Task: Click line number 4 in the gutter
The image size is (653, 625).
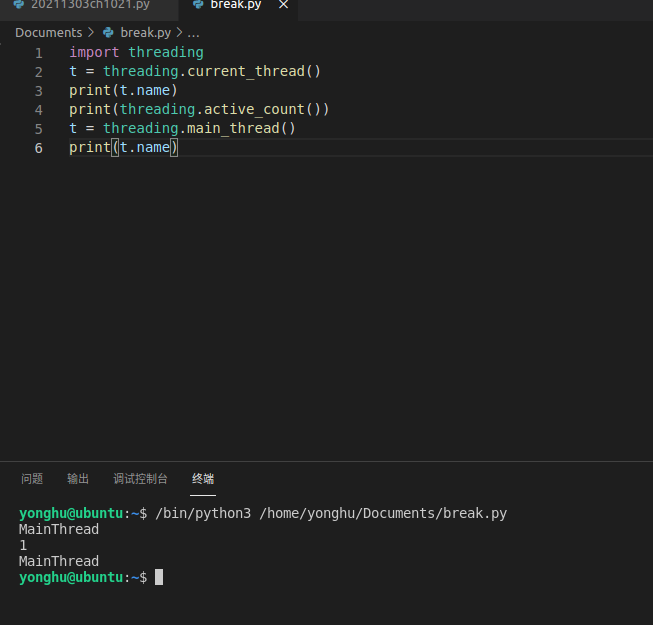Action: point(39,110)
